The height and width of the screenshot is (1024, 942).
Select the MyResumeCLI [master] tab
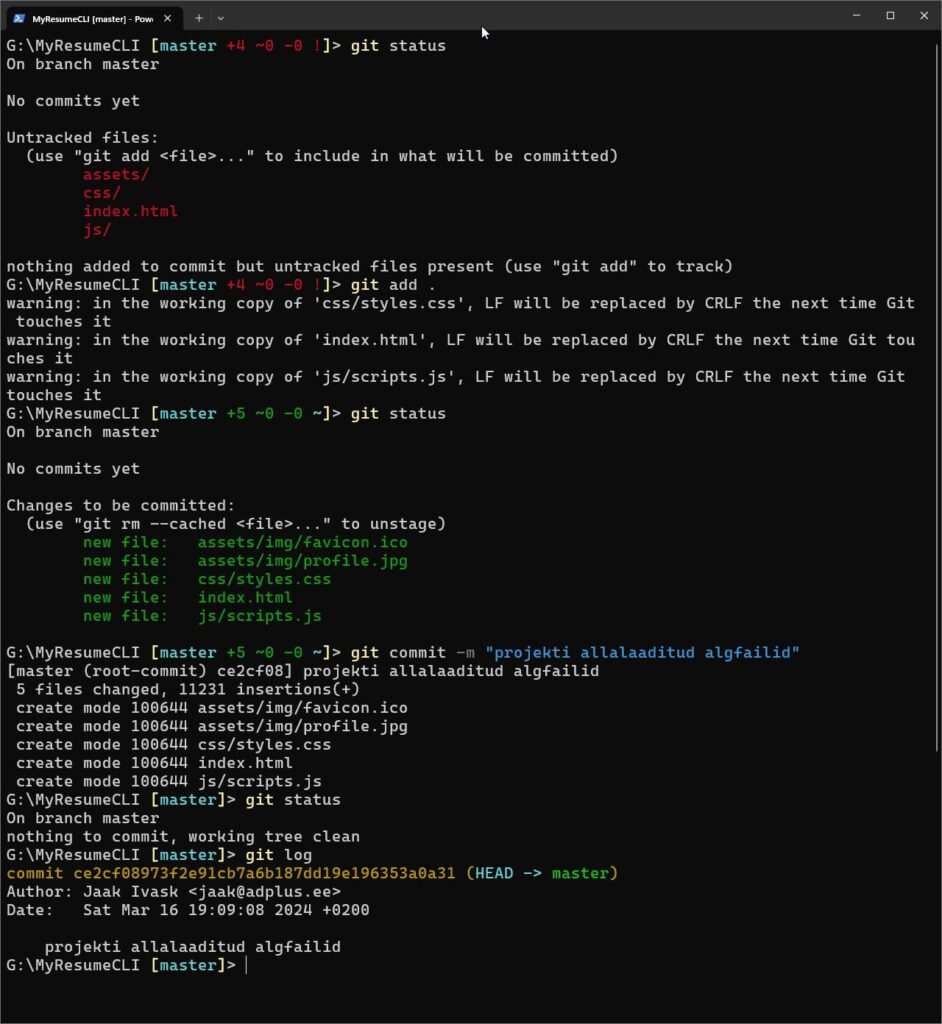(x=90, y=18)
